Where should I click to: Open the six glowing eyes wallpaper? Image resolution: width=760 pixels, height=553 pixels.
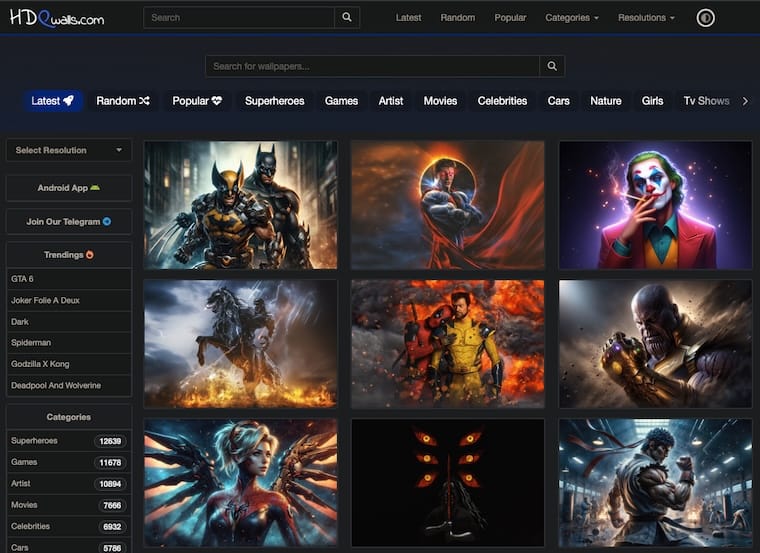[448, 483]
